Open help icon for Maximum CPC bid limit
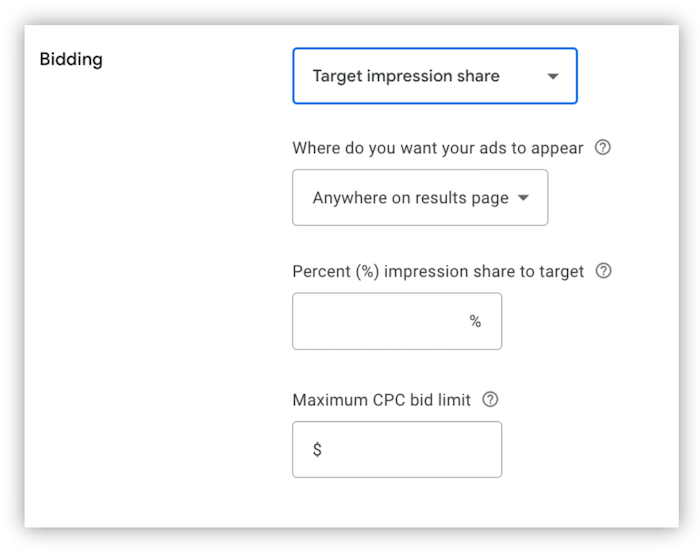700x552 pixels. [490, 400]
